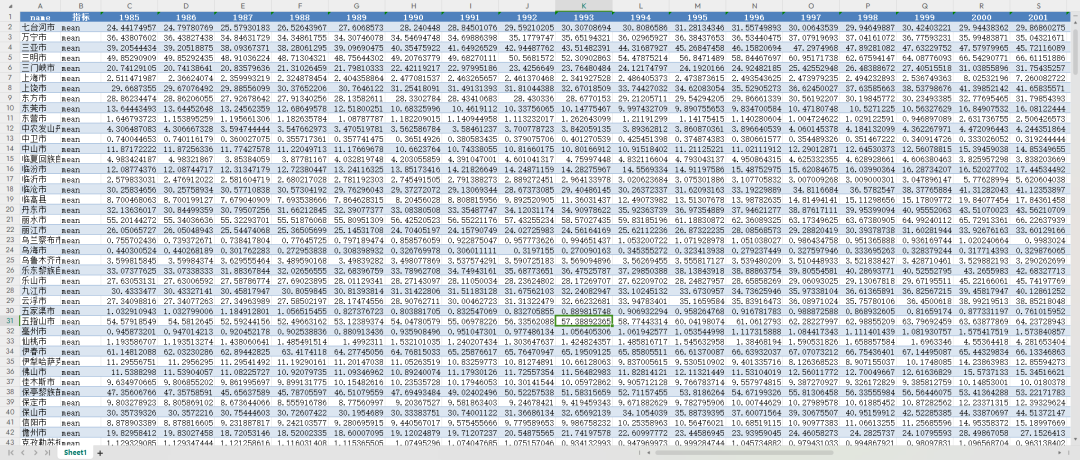Click the 'name' header cell
Image resolution: width=1080 pixels, height=460 pixels.
point(40,16)
